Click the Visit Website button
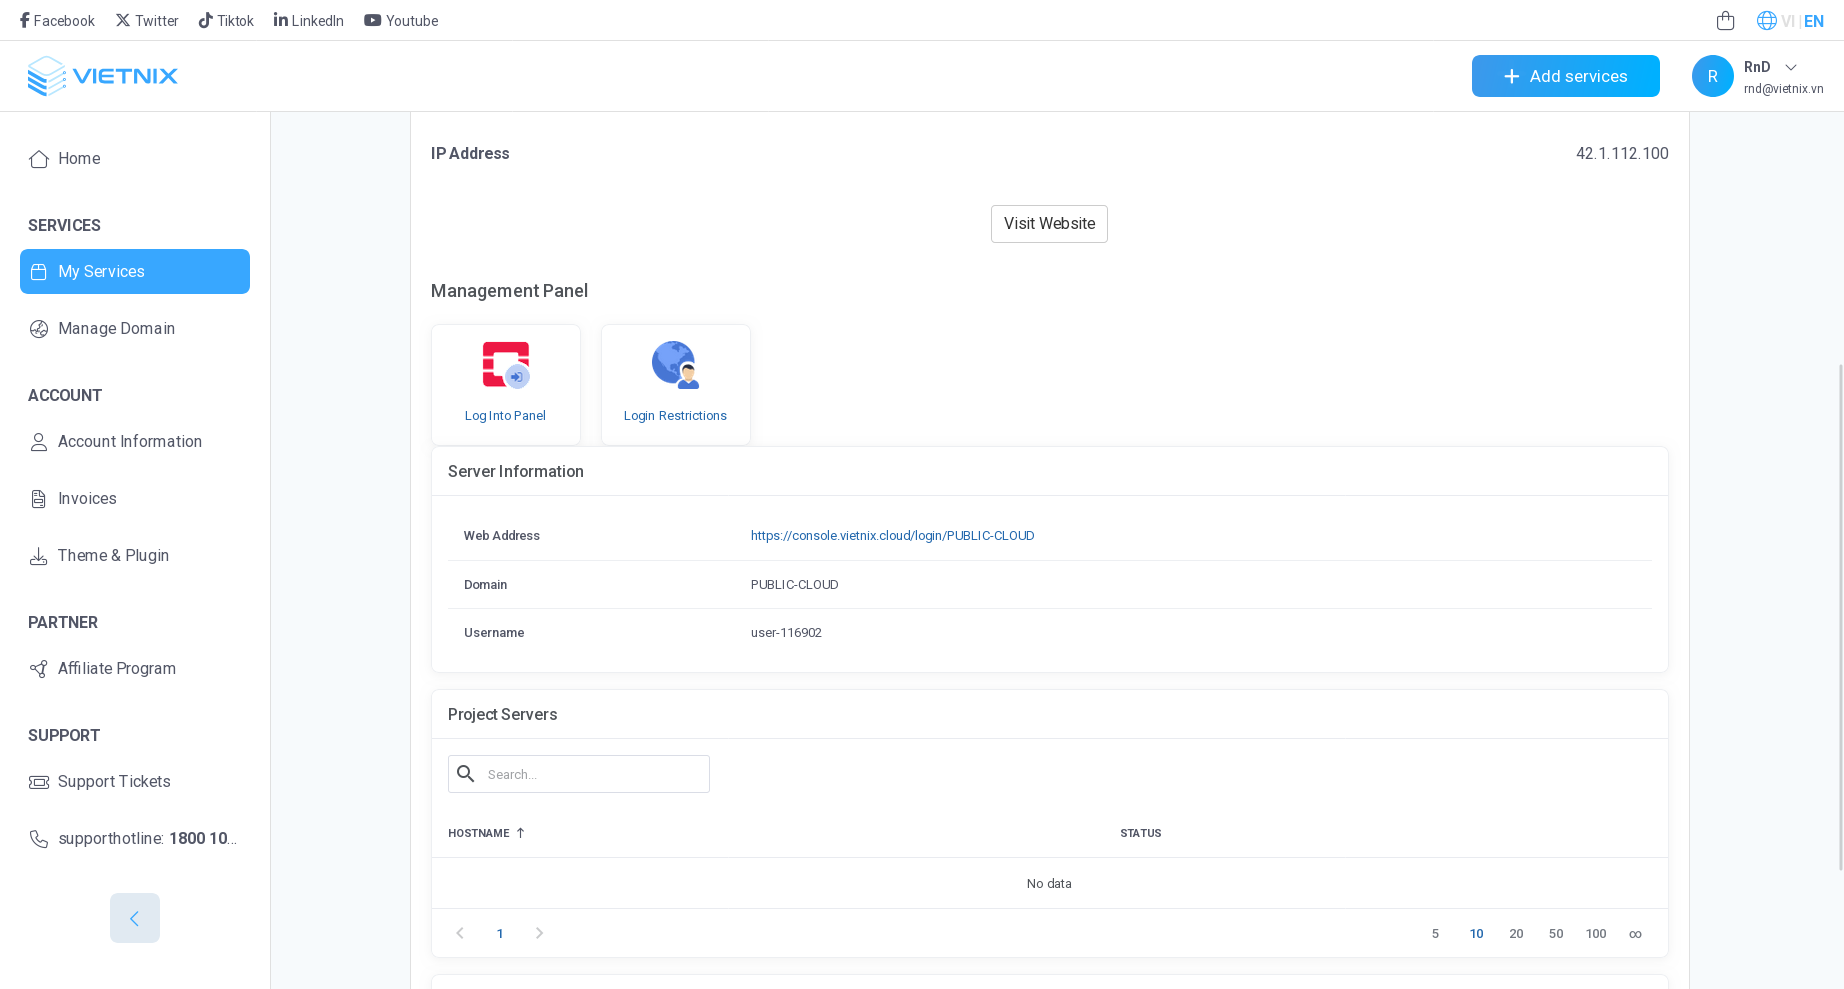 coord(1049,224)
